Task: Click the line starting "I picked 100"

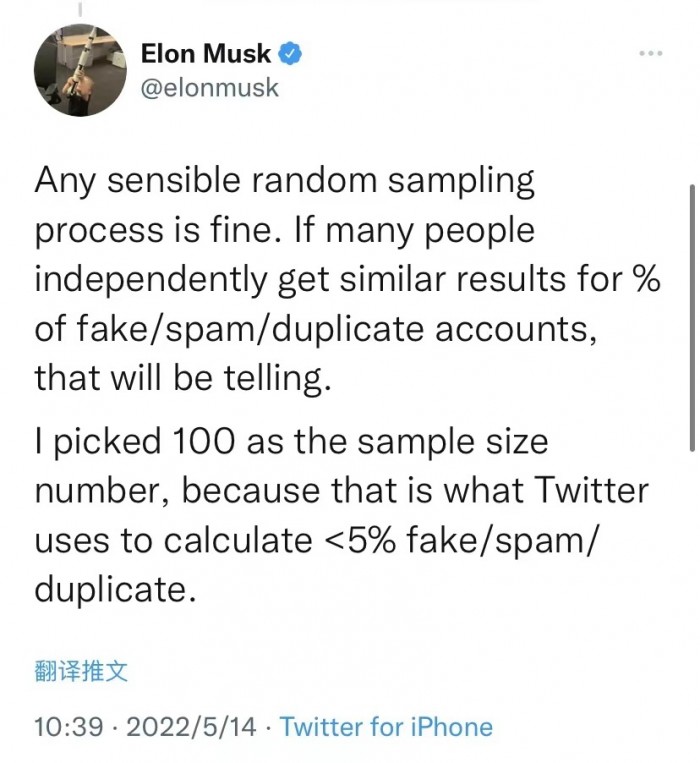Action: point(291,443)
